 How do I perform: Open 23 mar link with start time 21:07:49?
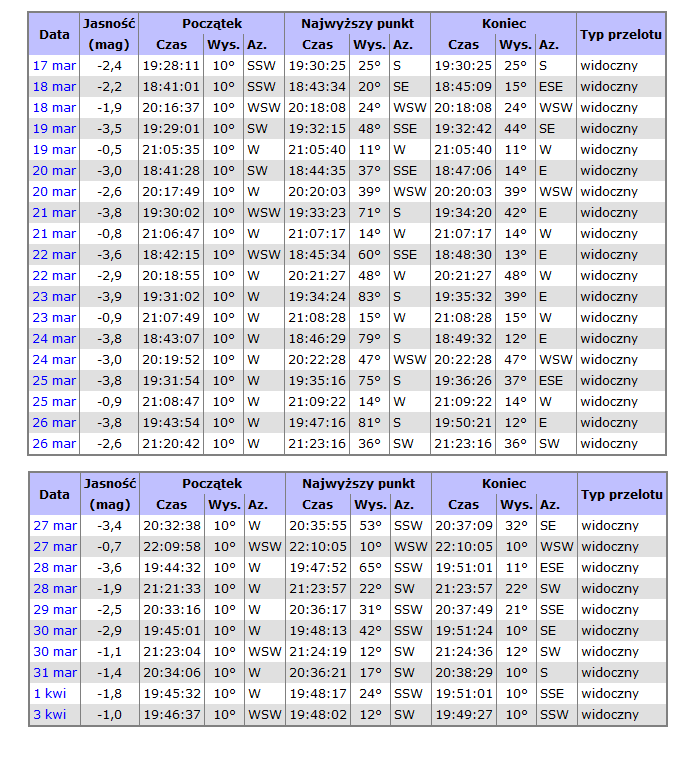(x=54, y=318)
